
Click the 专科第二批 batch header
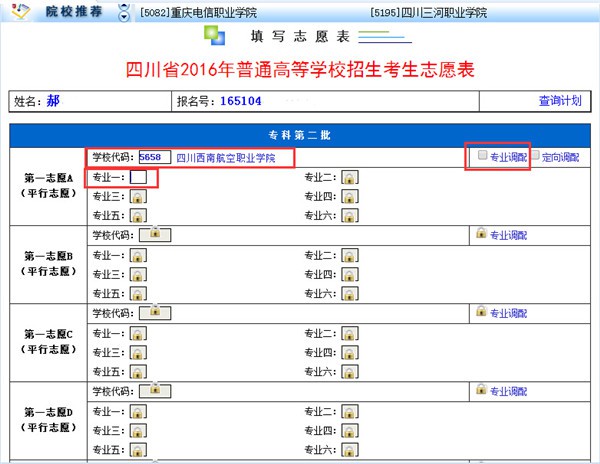(300, 135)
